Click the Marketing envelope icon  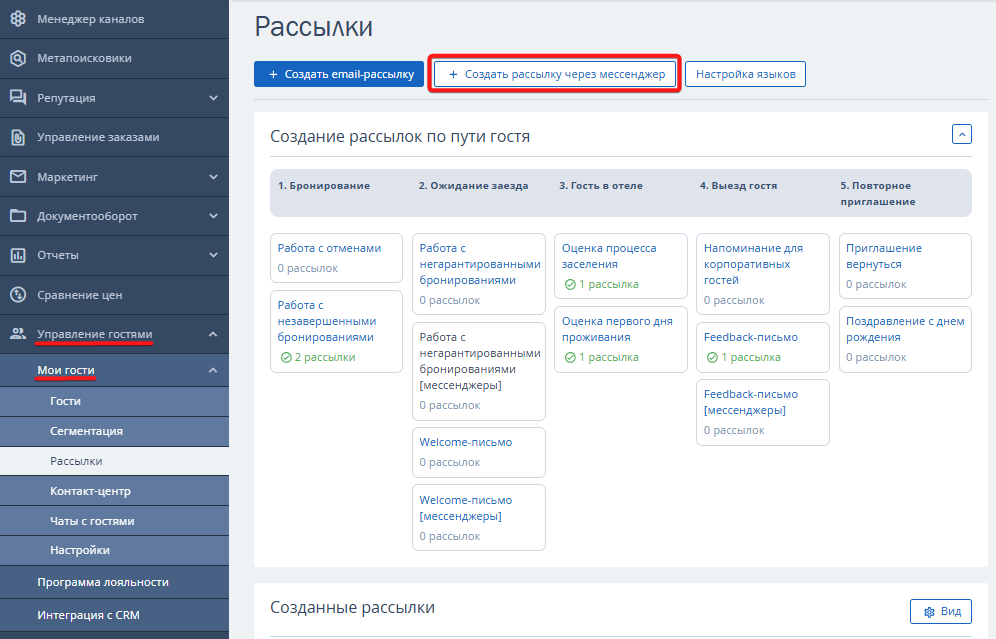pos(18,177)
